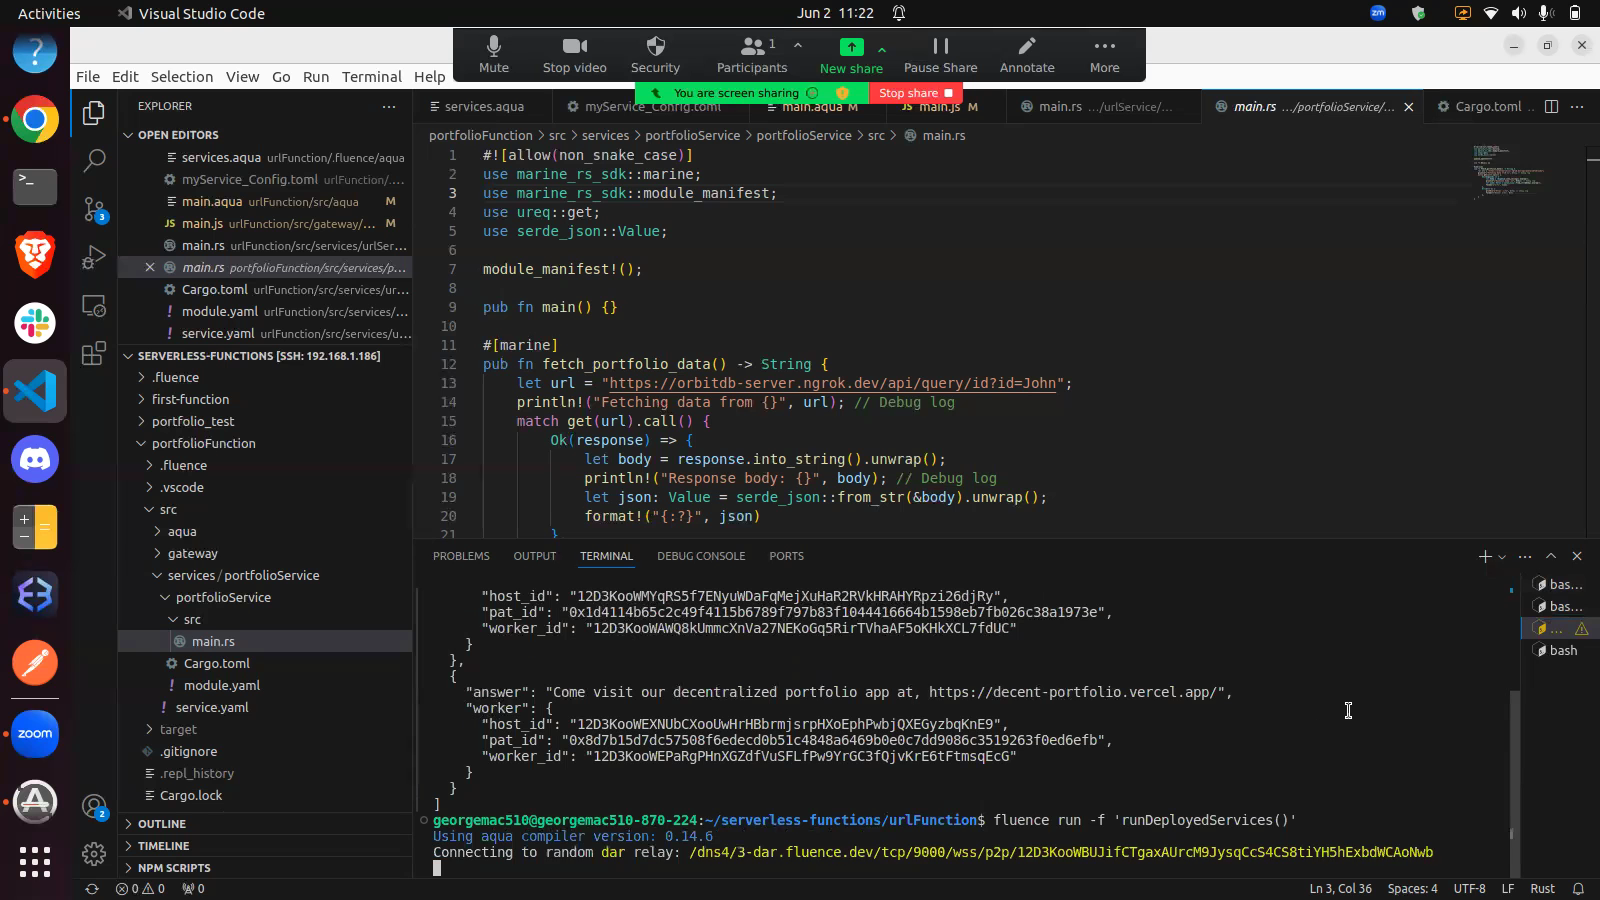
Task: Show errors and warnings in status bar
Action: click(x=140, y=888)
